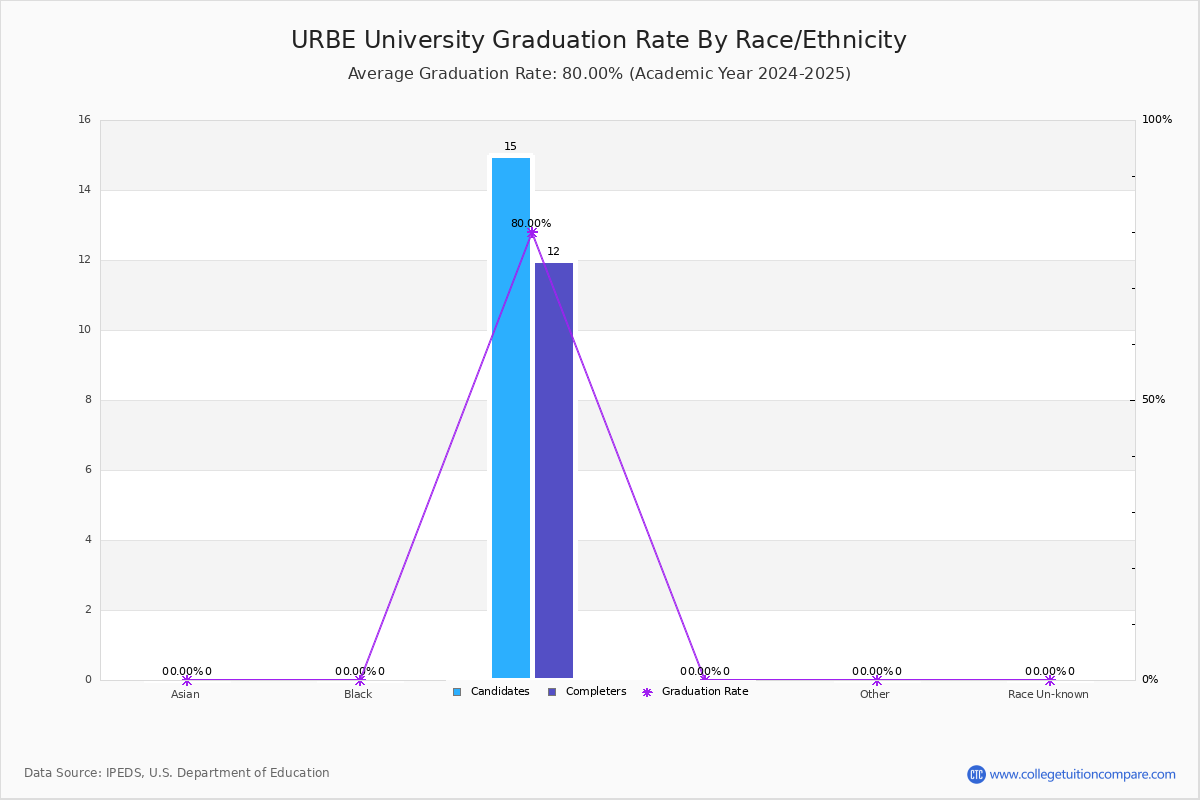The width and height of the screenshot is (1200, 800).
Task: Click the purple Completers bar
Action: 554,471
